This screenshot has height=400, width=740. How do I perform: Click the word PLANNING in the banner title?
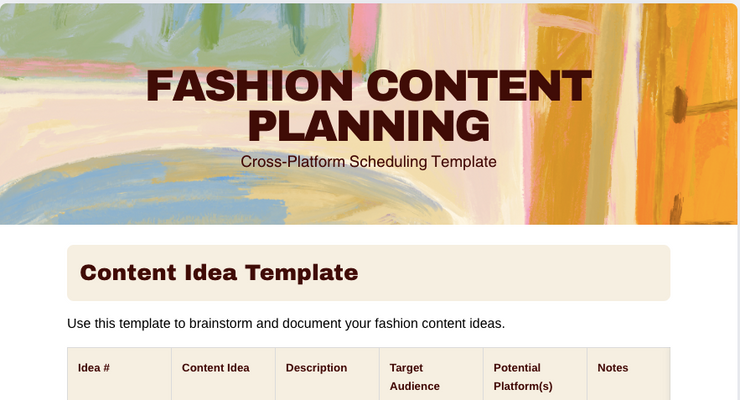(368, 126)
